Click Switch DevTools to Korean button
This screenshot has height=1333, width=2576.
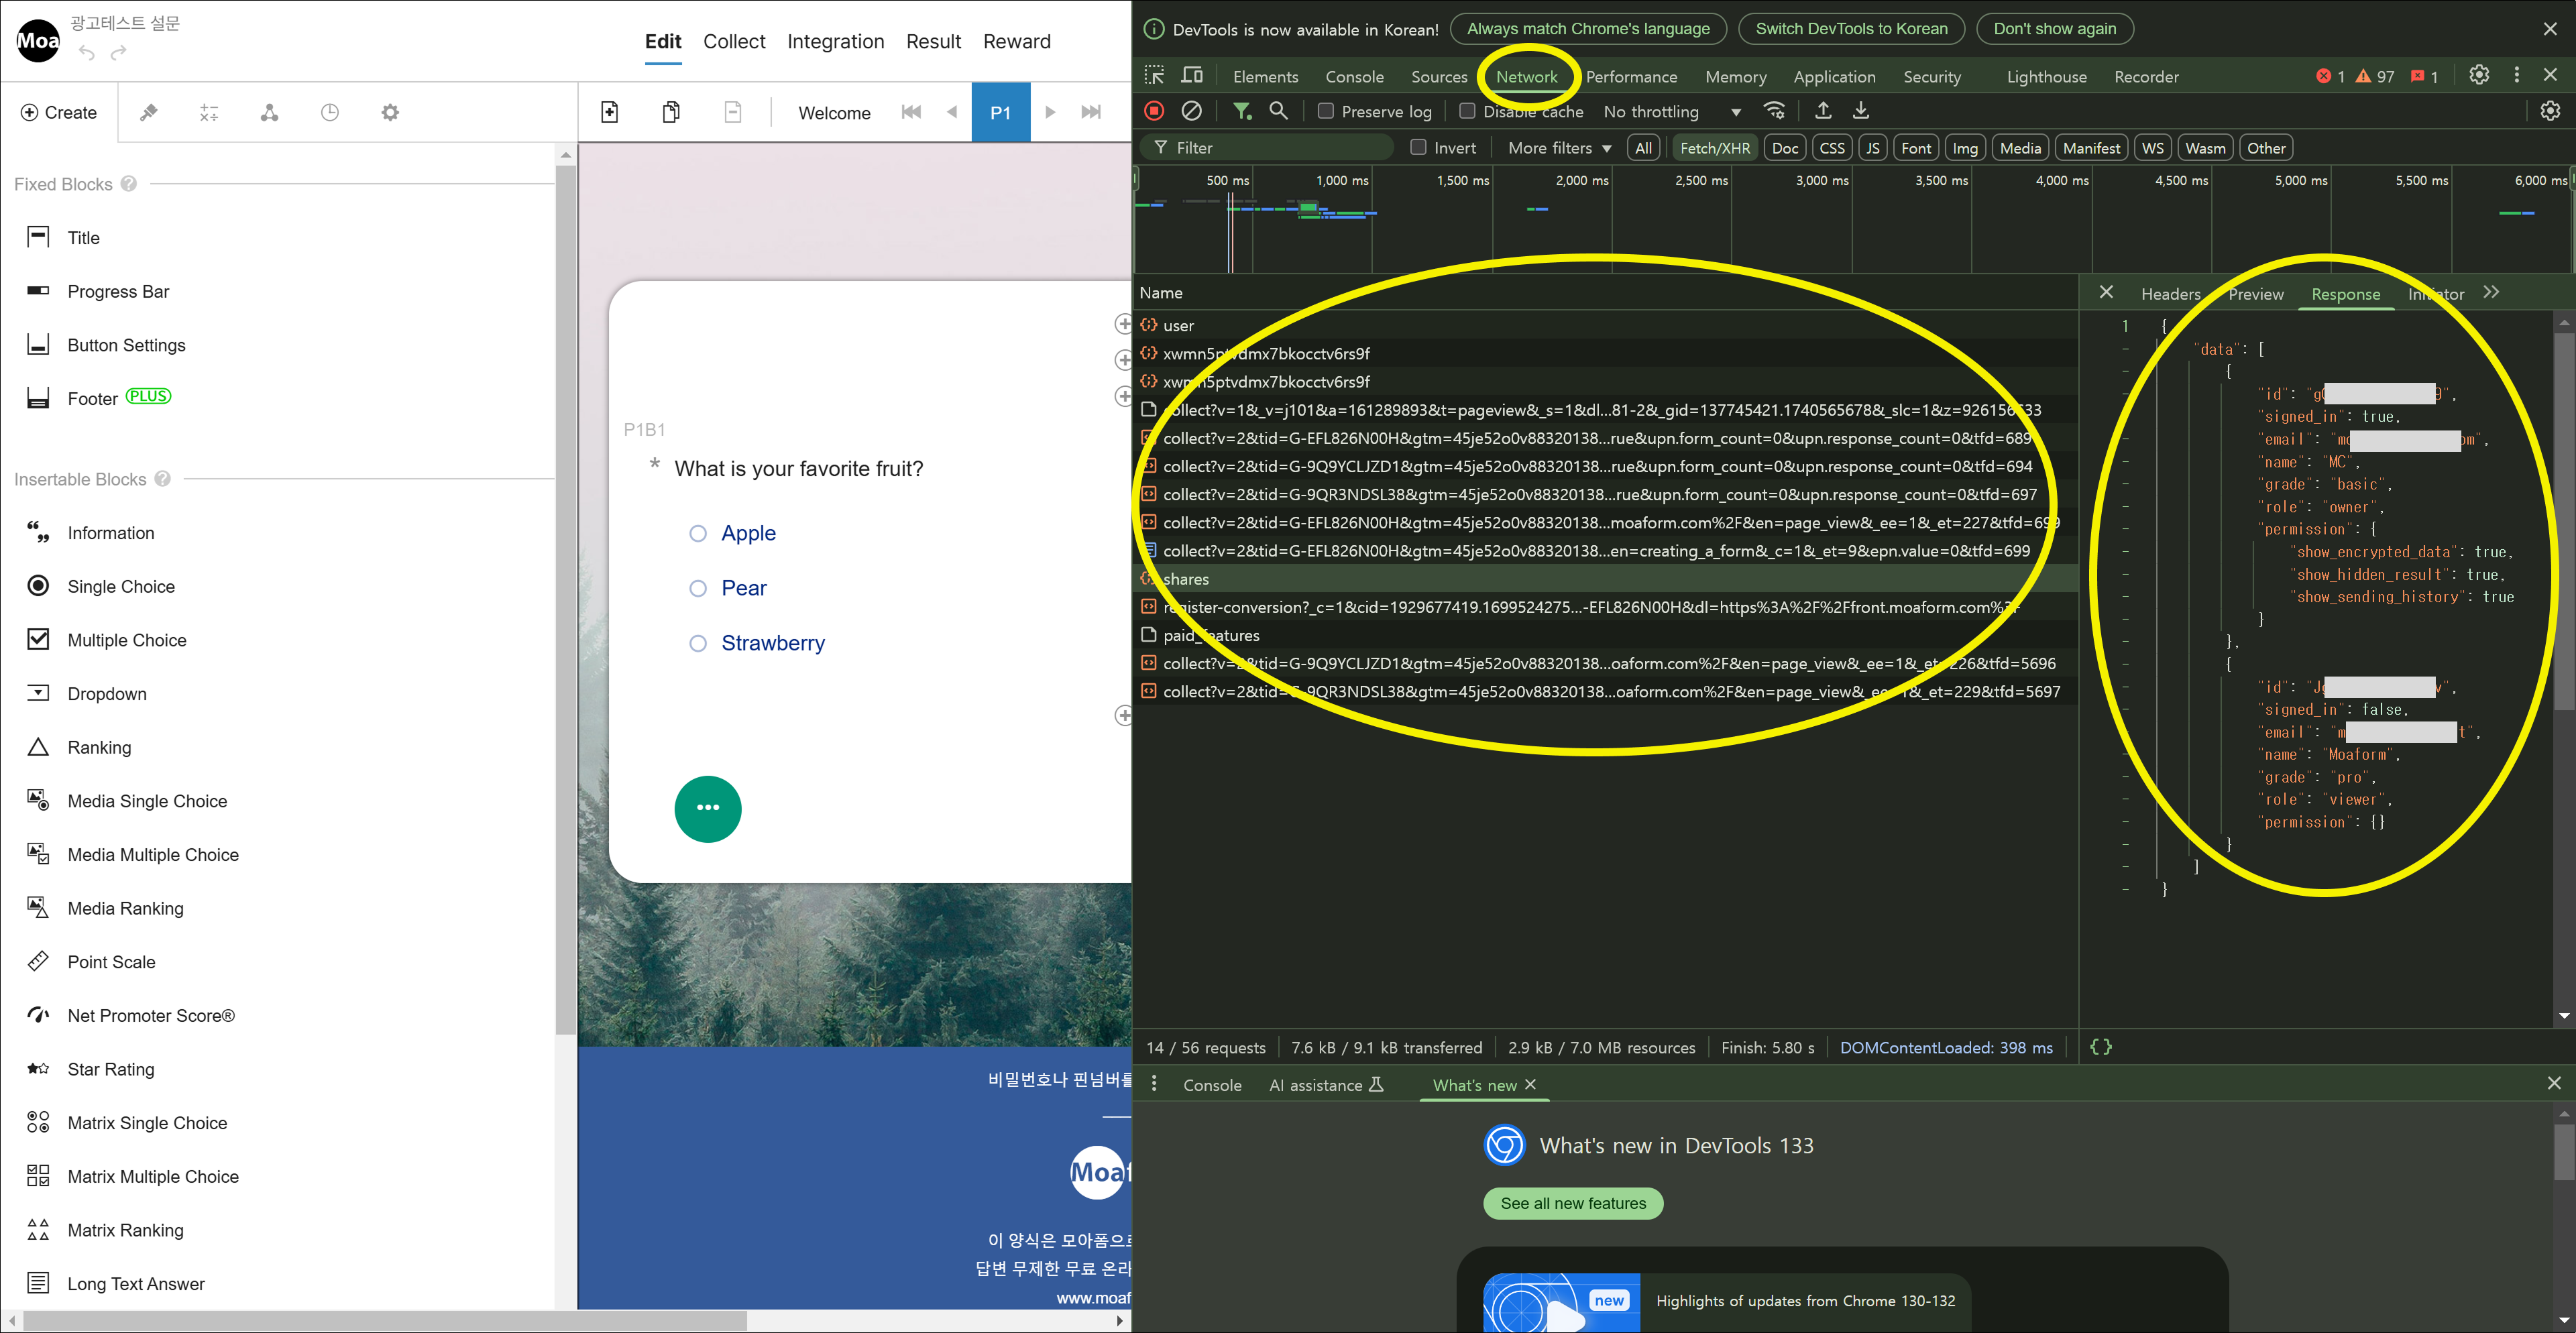(1851, 29)
